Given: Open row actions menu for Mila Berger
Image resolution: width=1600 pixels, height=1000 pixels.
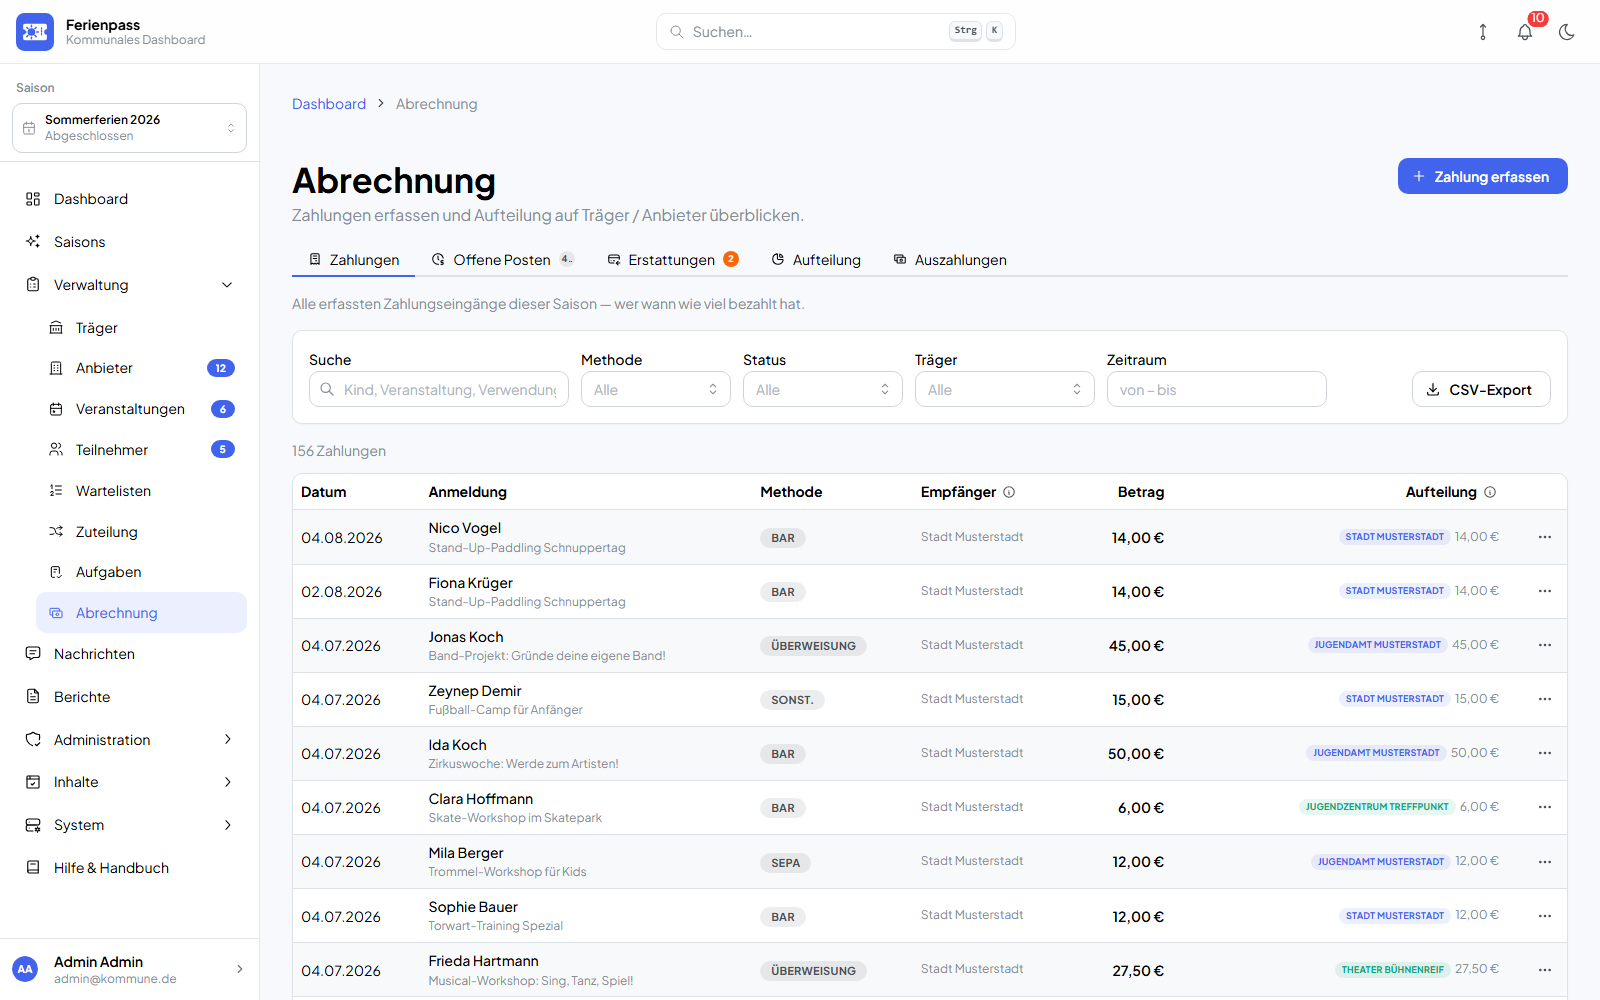Looking at the screenshot, I should pos(1545,861).
